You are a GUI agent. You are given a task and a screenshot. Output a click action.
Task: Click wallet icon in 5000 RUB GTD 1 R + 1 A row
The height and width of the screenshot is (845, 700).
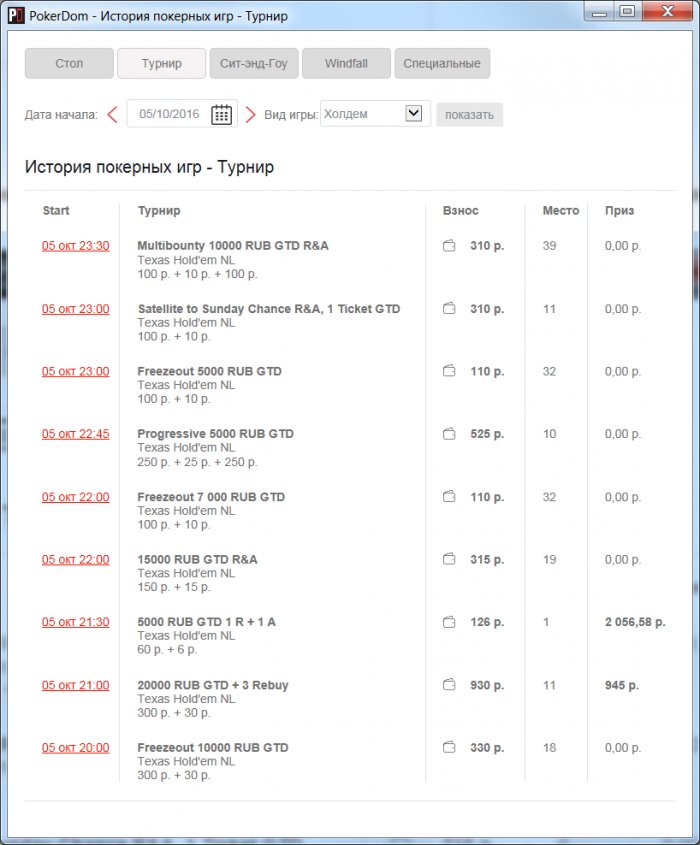point(449,622)
